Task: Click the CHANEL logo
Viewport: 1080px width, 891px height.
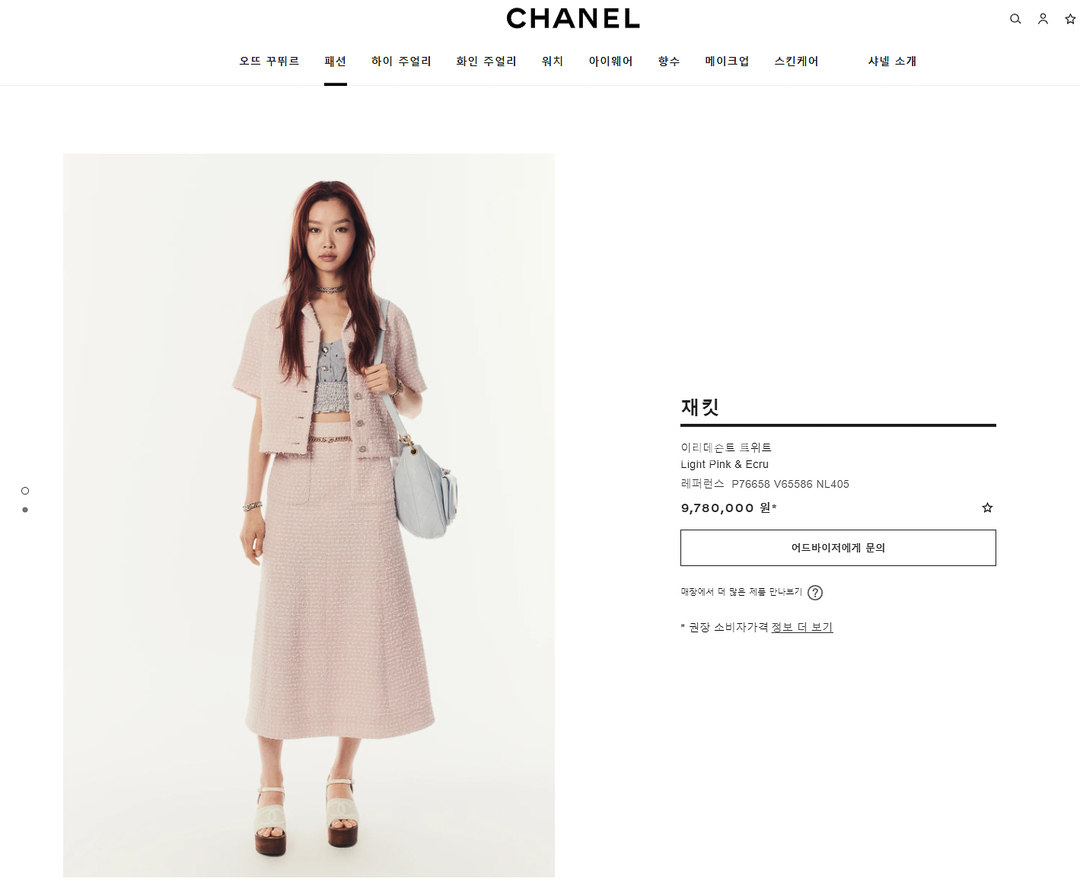Action: tap(573, 19)
